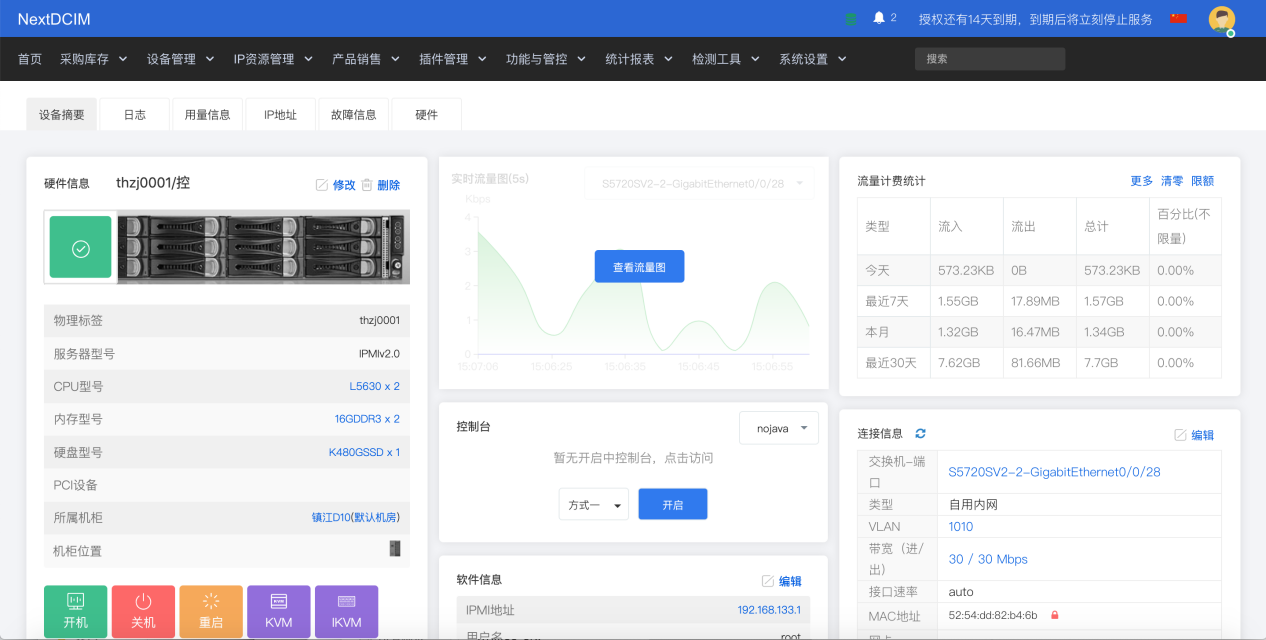Open the user avatar menu
Viewport: 1266px width, 640px height.
coord(1221,19)
